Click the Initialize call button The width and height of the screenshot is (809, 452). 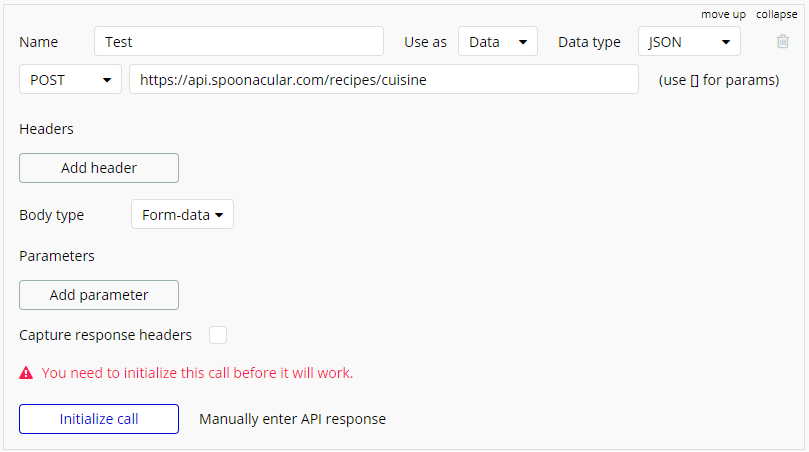pos(99,419)
